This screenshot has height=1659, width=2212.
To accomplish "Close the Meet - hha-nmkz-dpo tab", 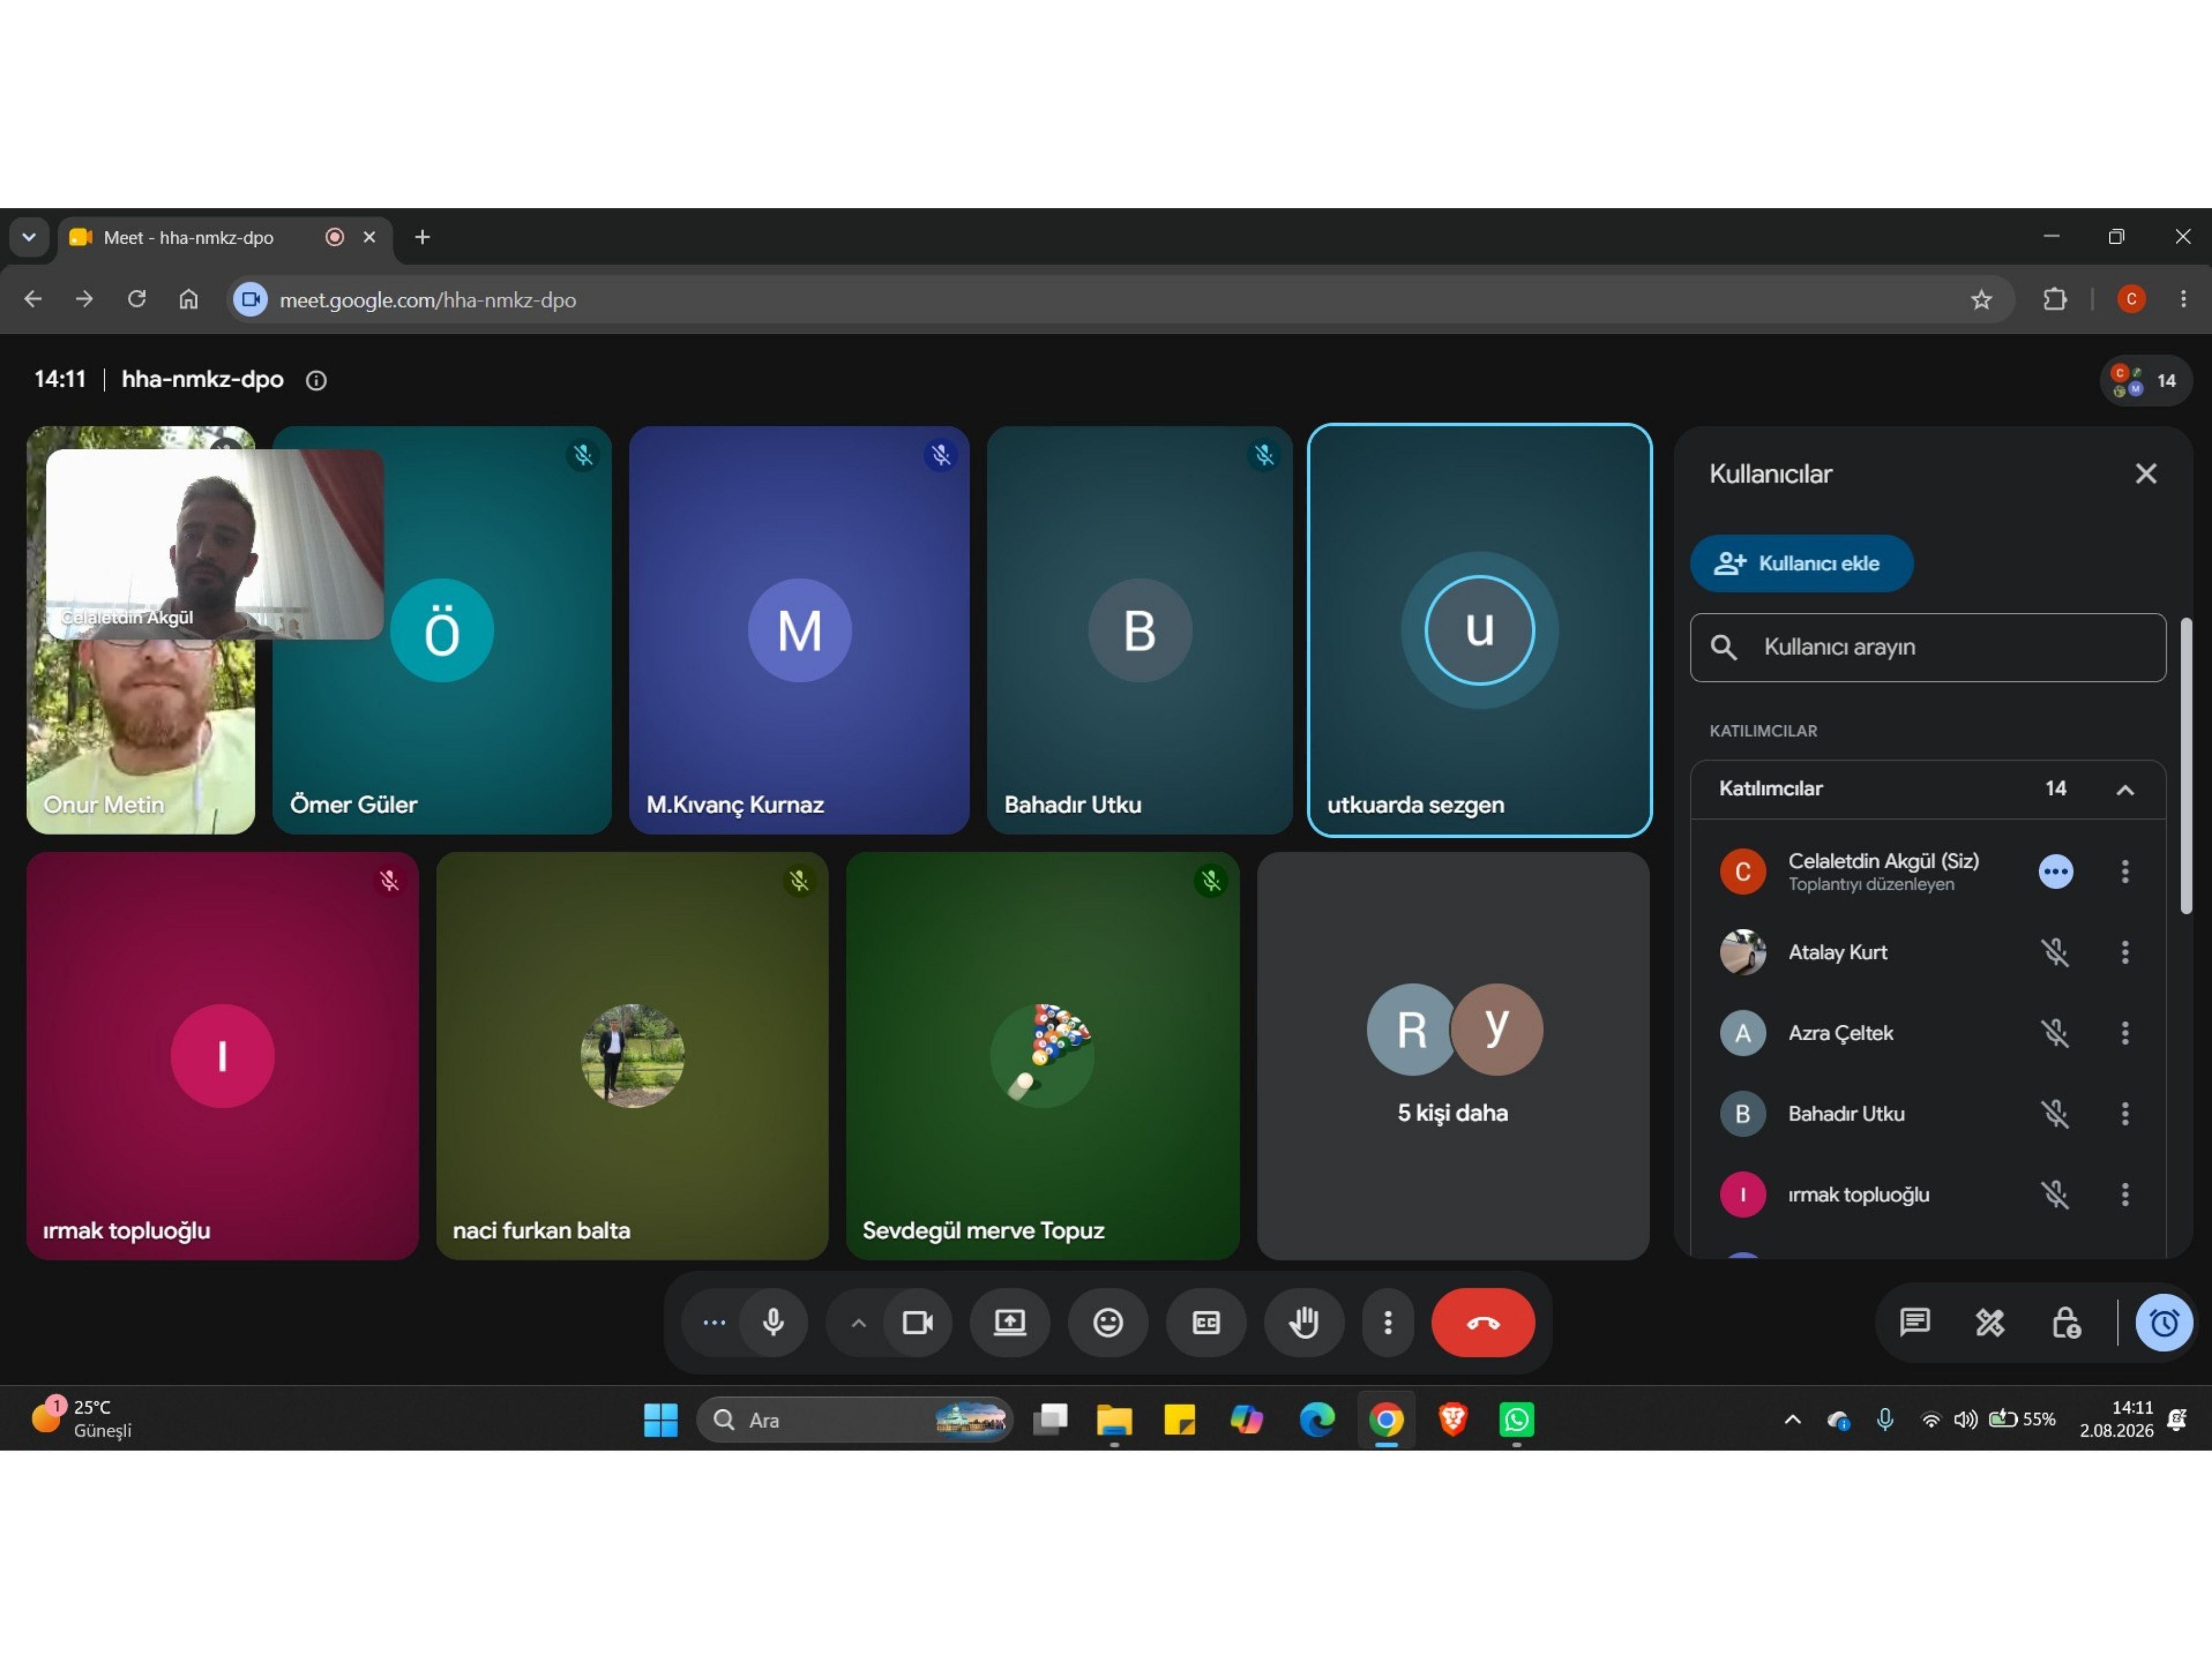I will pos(369,237).
